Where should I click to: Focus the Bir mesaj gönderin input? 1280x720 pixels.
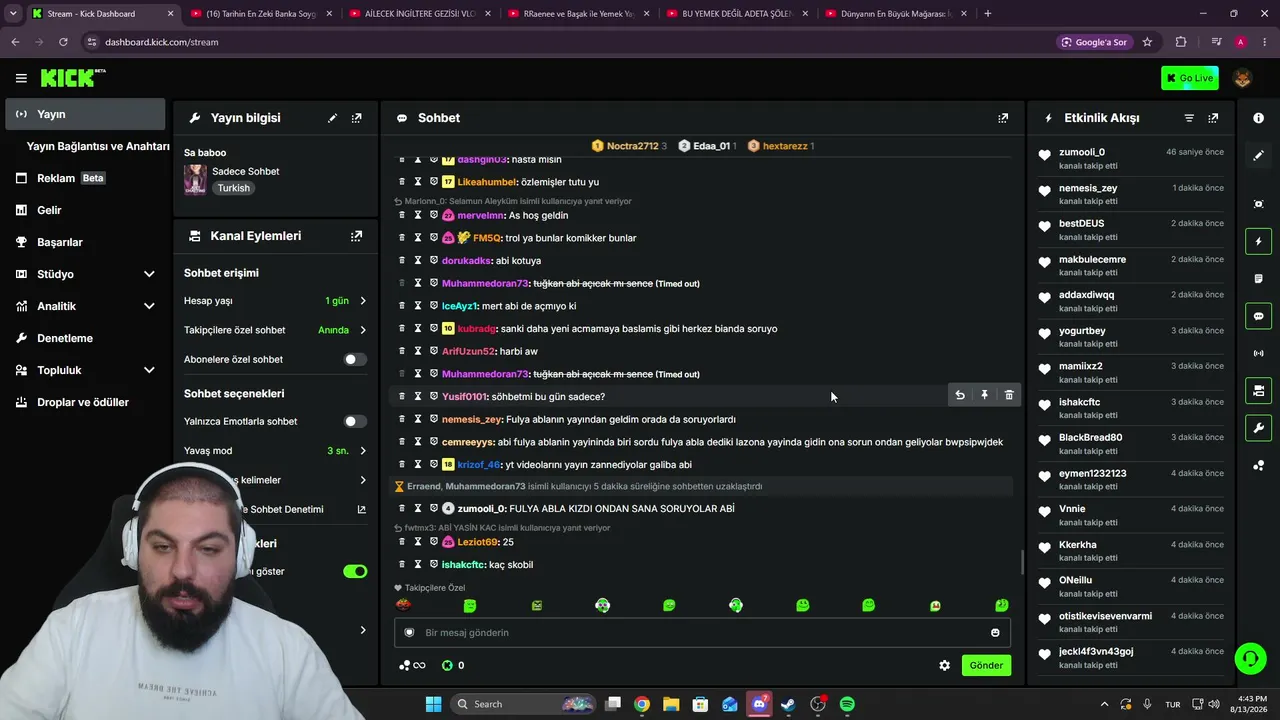(700, 632)
